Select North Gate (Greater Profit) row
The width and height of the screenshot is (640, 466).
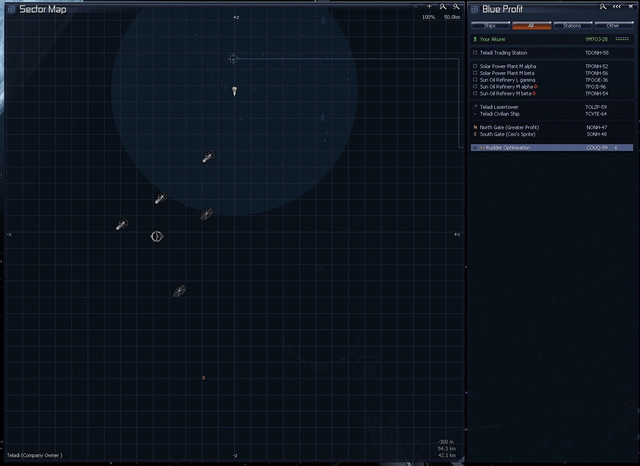pos(552,127)
